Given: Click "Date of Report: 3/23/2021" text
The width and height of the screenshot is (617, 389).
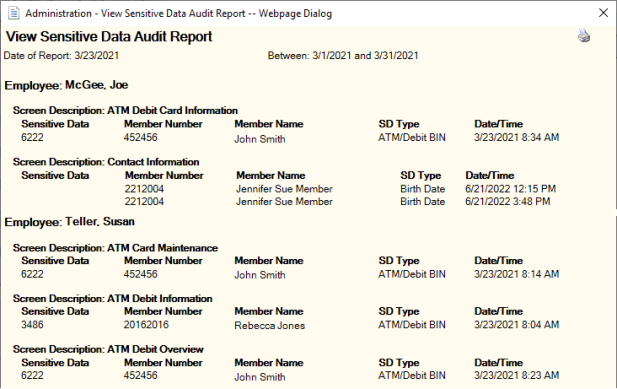Looking at the screenshot, I should pyautogui.click(x=61, y=55).
